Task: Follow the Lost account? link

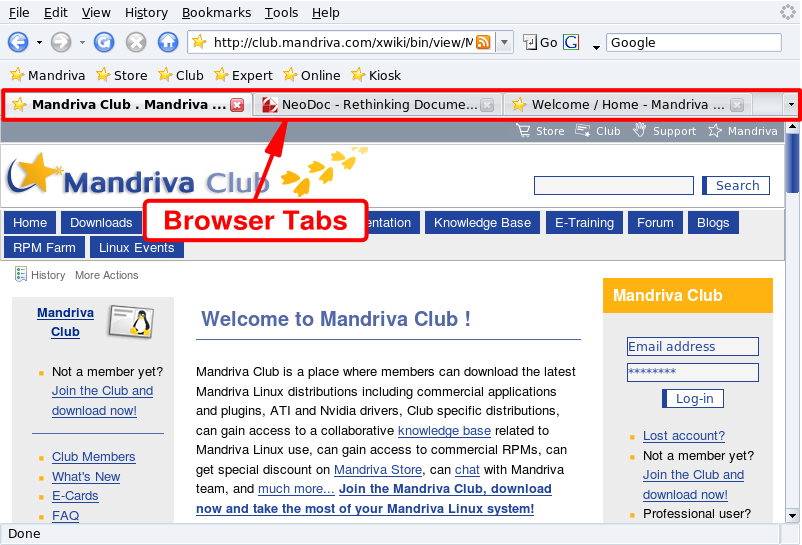Action: click(684, 436)
